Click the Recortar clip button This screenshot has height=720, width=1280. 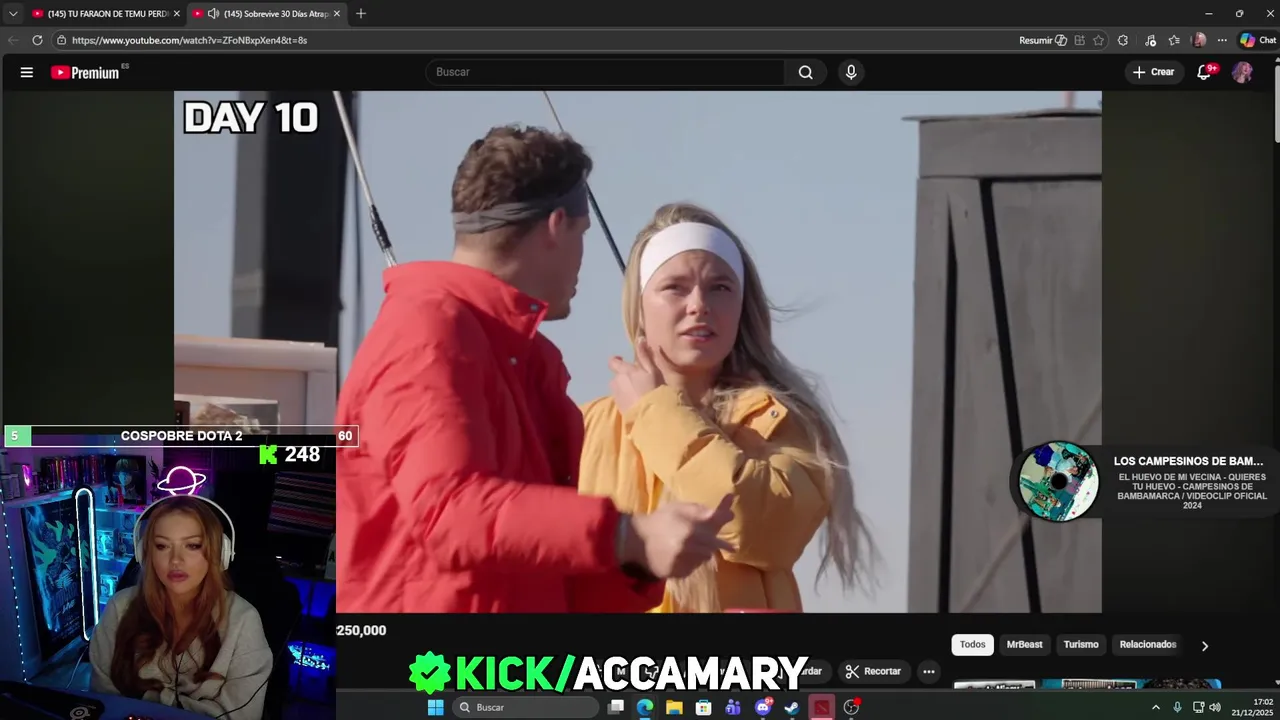[873, 672]
